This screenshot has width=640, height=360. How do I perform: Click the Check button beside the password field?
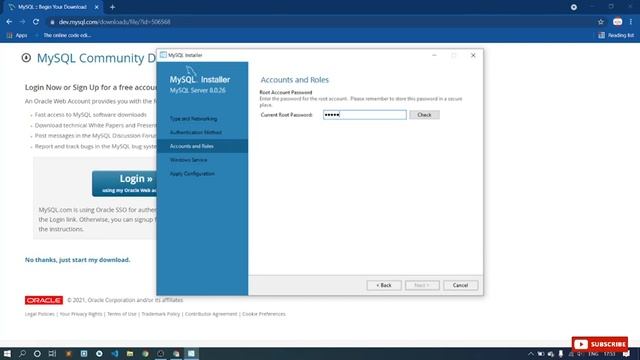point(424,115)
